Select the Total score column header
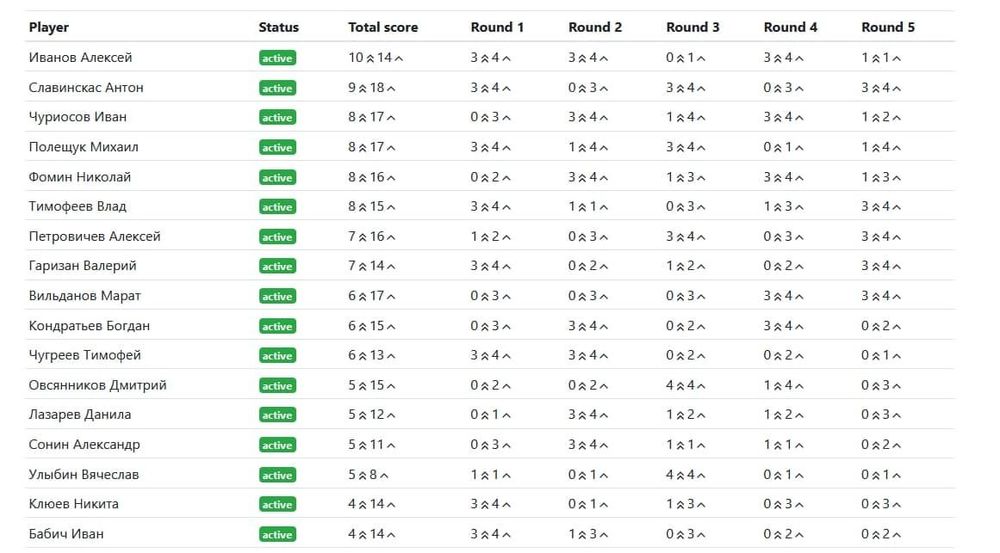This screenshot has width=1000, height=553. (x=383, y=27)
